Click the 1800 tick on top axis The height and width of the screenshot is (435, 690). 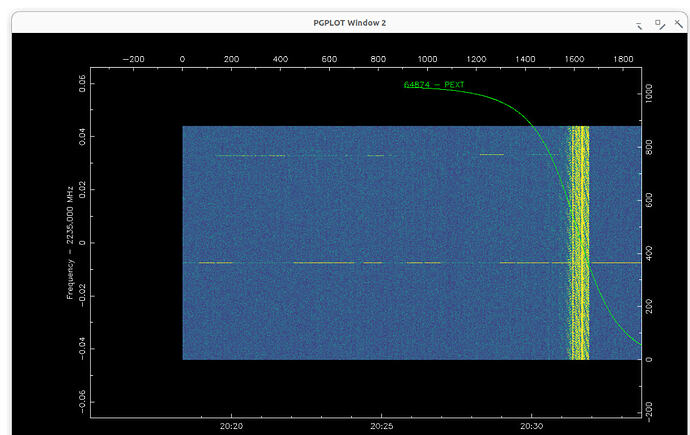click(x=623, y=59)
